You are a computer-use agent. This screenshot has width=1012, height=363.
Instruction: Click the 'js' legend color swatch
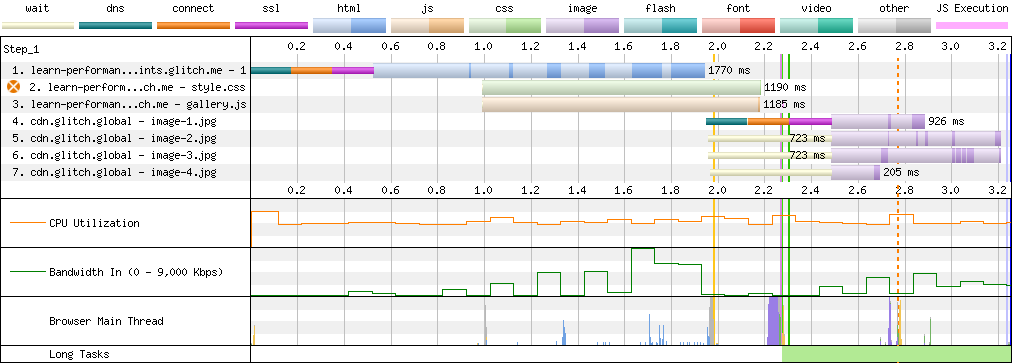click(x=427, y=26)
